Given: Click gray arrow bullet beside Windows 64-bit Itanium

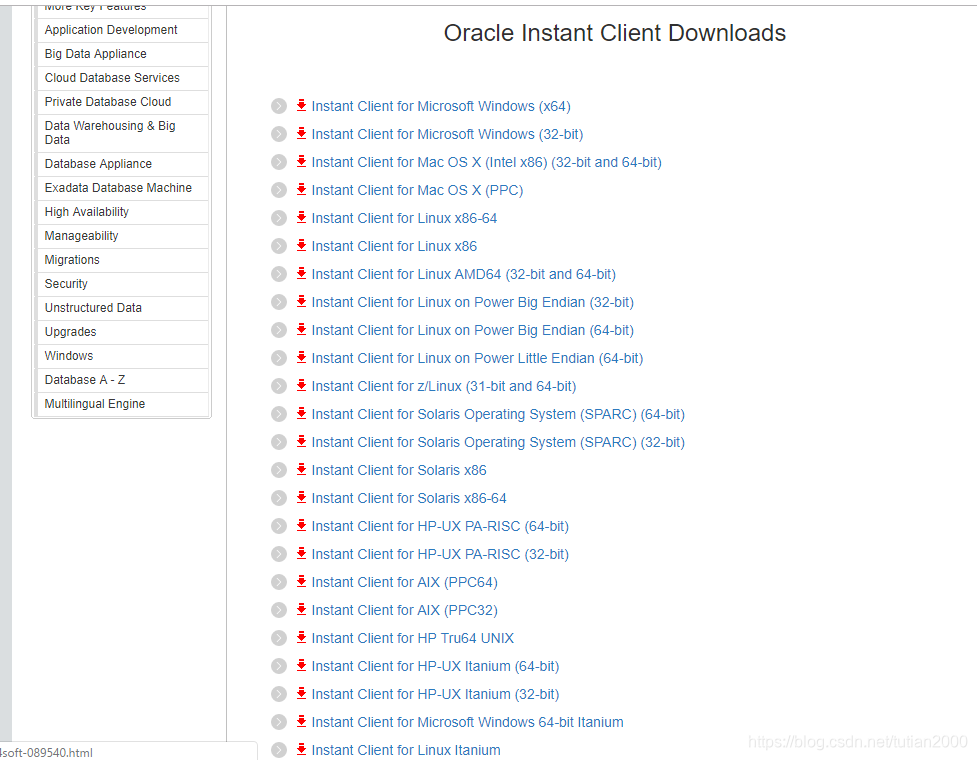Looking at the screenshot, I should pyautogui.click(x=279, y=723).
